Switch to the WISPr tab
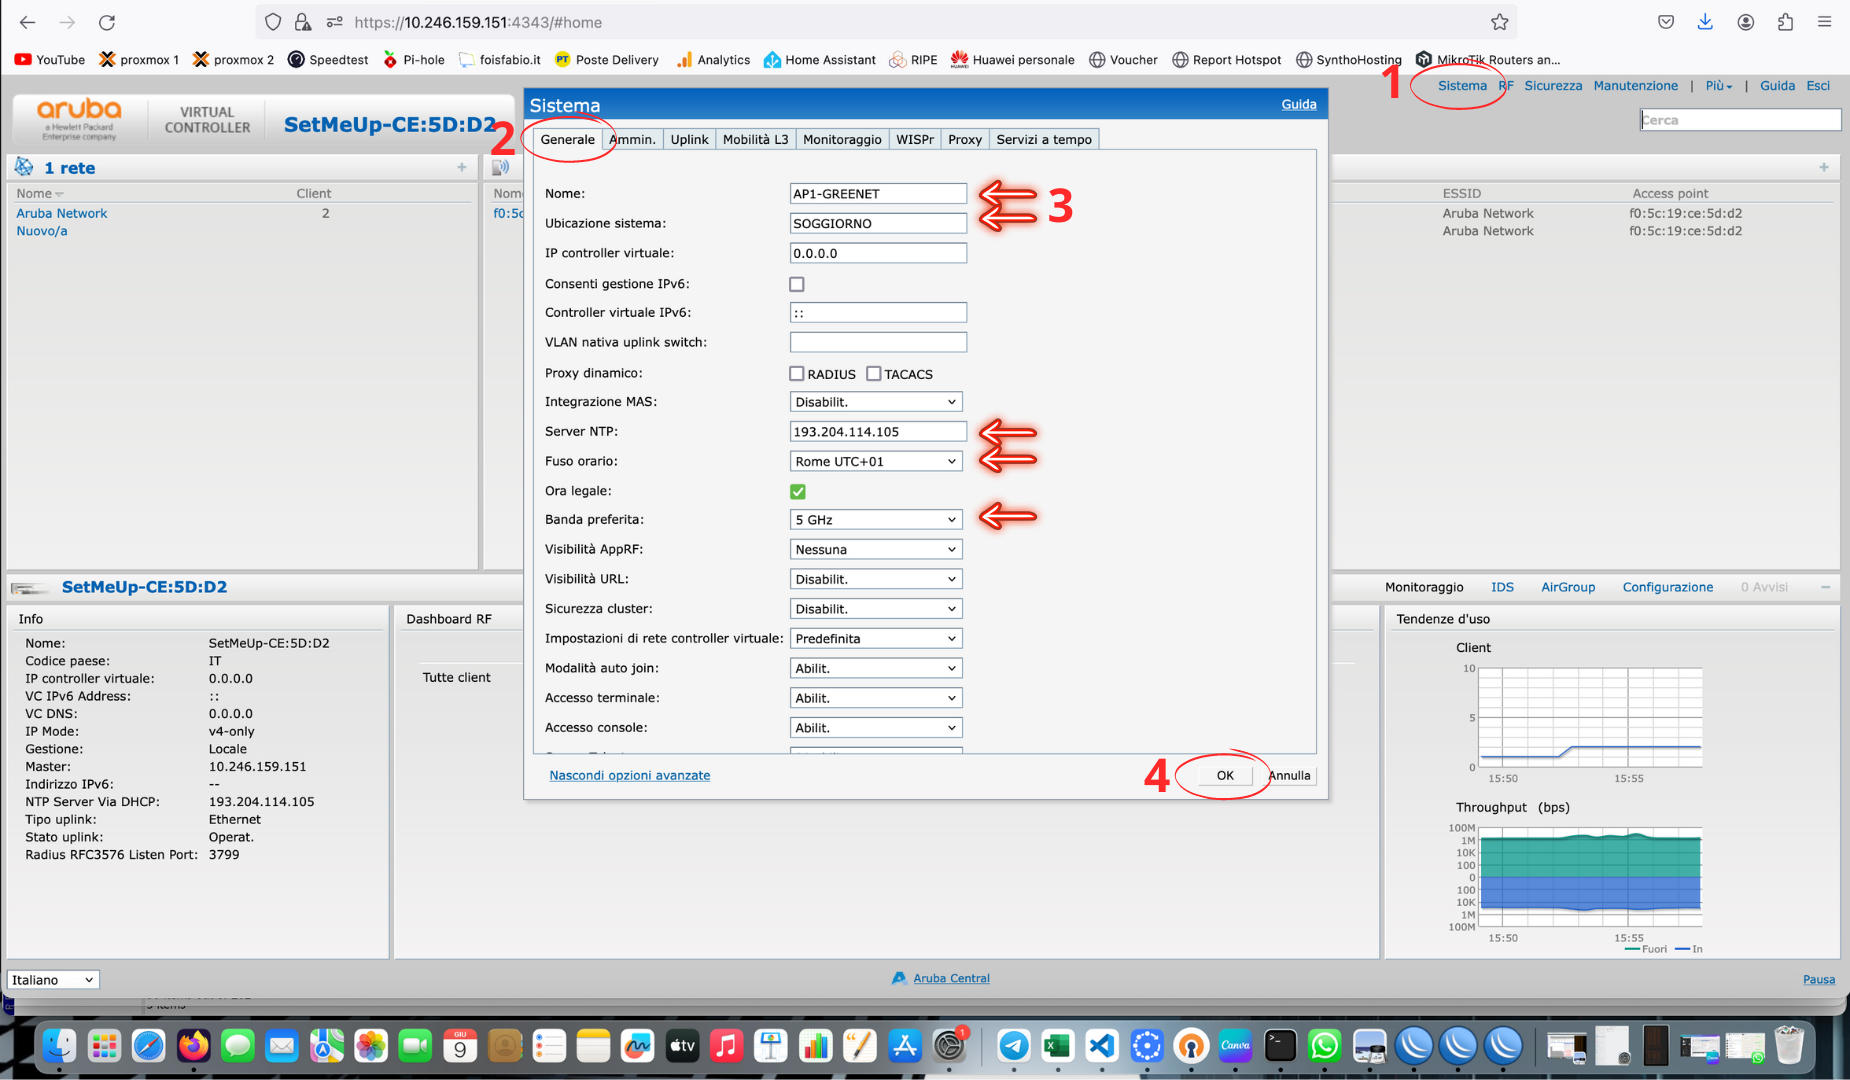Image resolution: width=1850 pixels, height=1080 pixels. (x=915, y=139)
